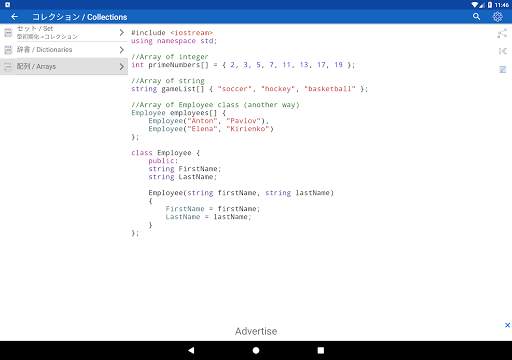Select the 配列 / Arrays topic

64,66
